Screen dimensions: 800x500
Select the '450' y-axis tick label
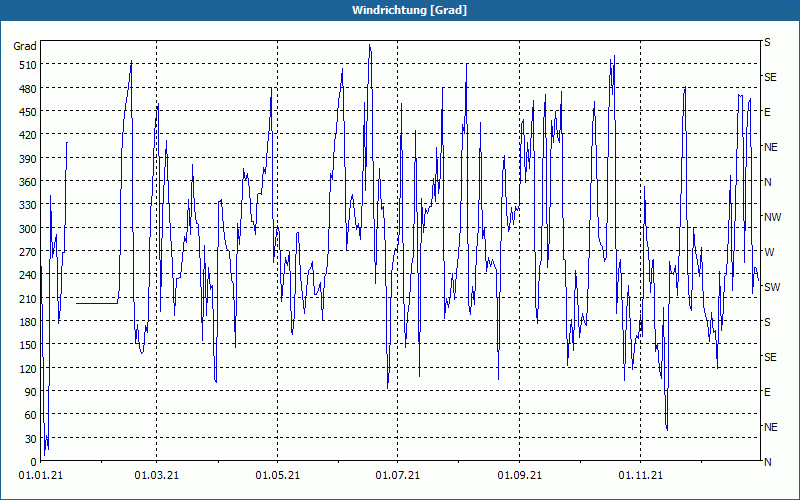(28, 112)
